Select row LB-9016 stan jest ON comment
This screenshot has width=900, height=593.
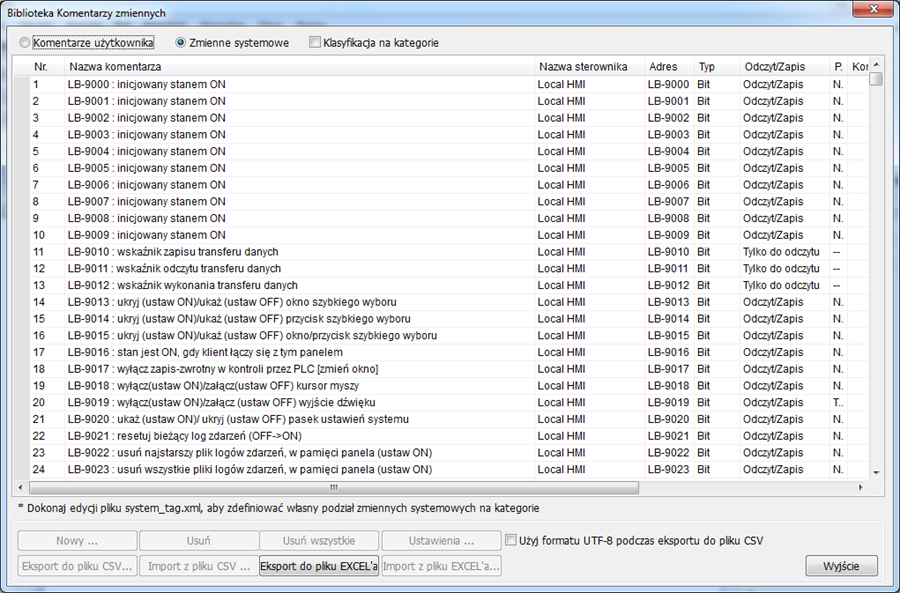pos(440,352)
